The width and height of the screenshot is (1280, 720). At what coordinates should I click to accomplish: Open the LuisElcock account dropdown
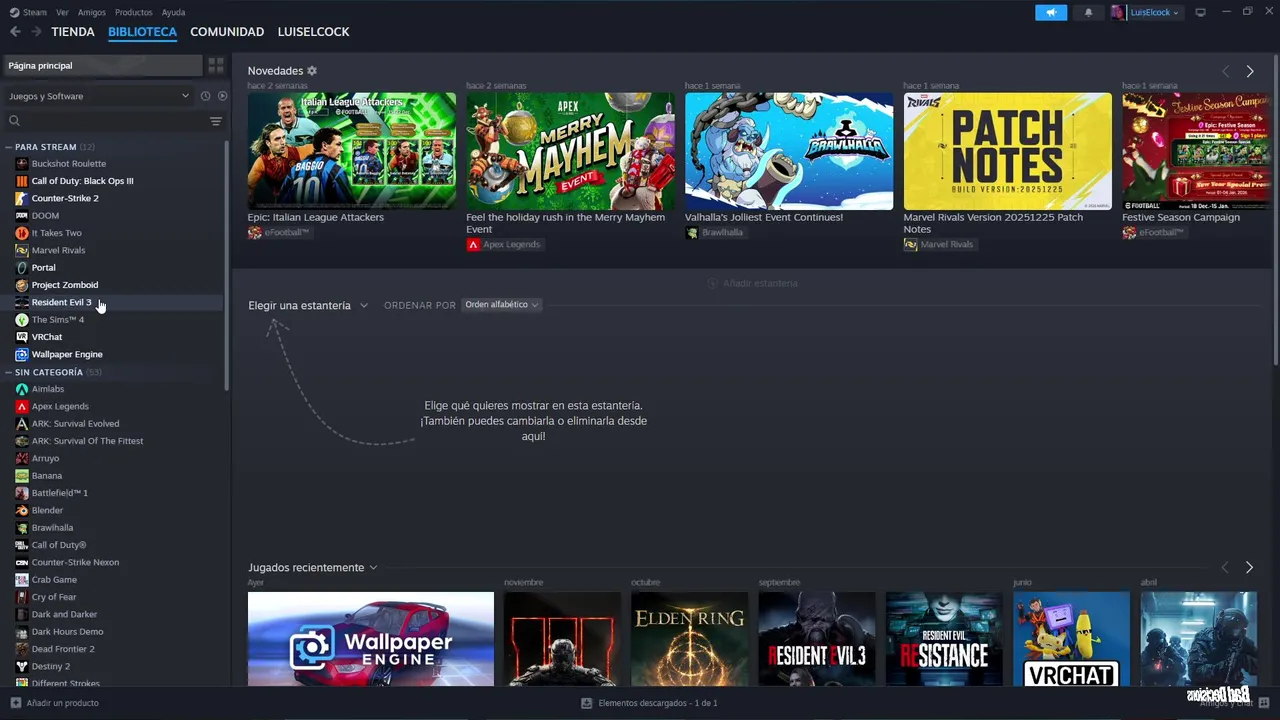tap(1153, 12)
